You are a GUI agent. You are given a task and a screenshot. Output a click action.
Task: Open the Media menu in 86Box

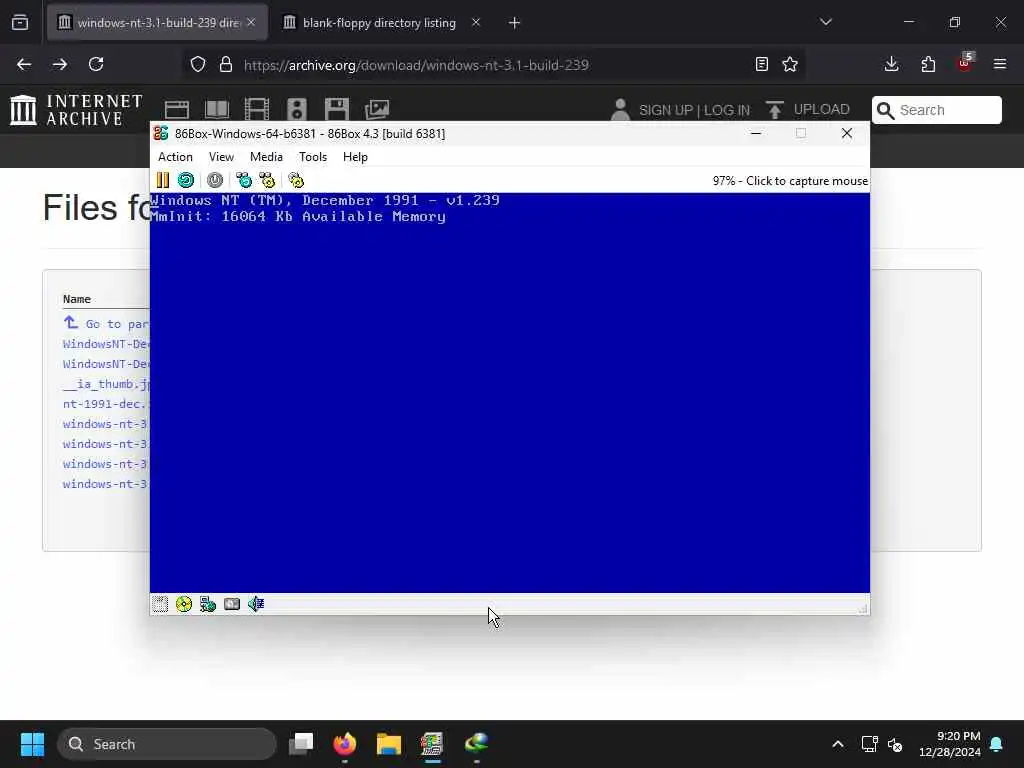[266, 157]
